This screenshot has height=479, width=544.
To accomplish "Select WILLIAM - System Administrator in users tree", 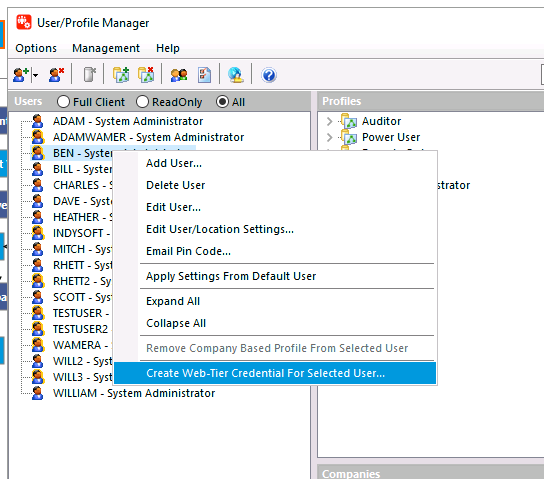I will (134, 393).
